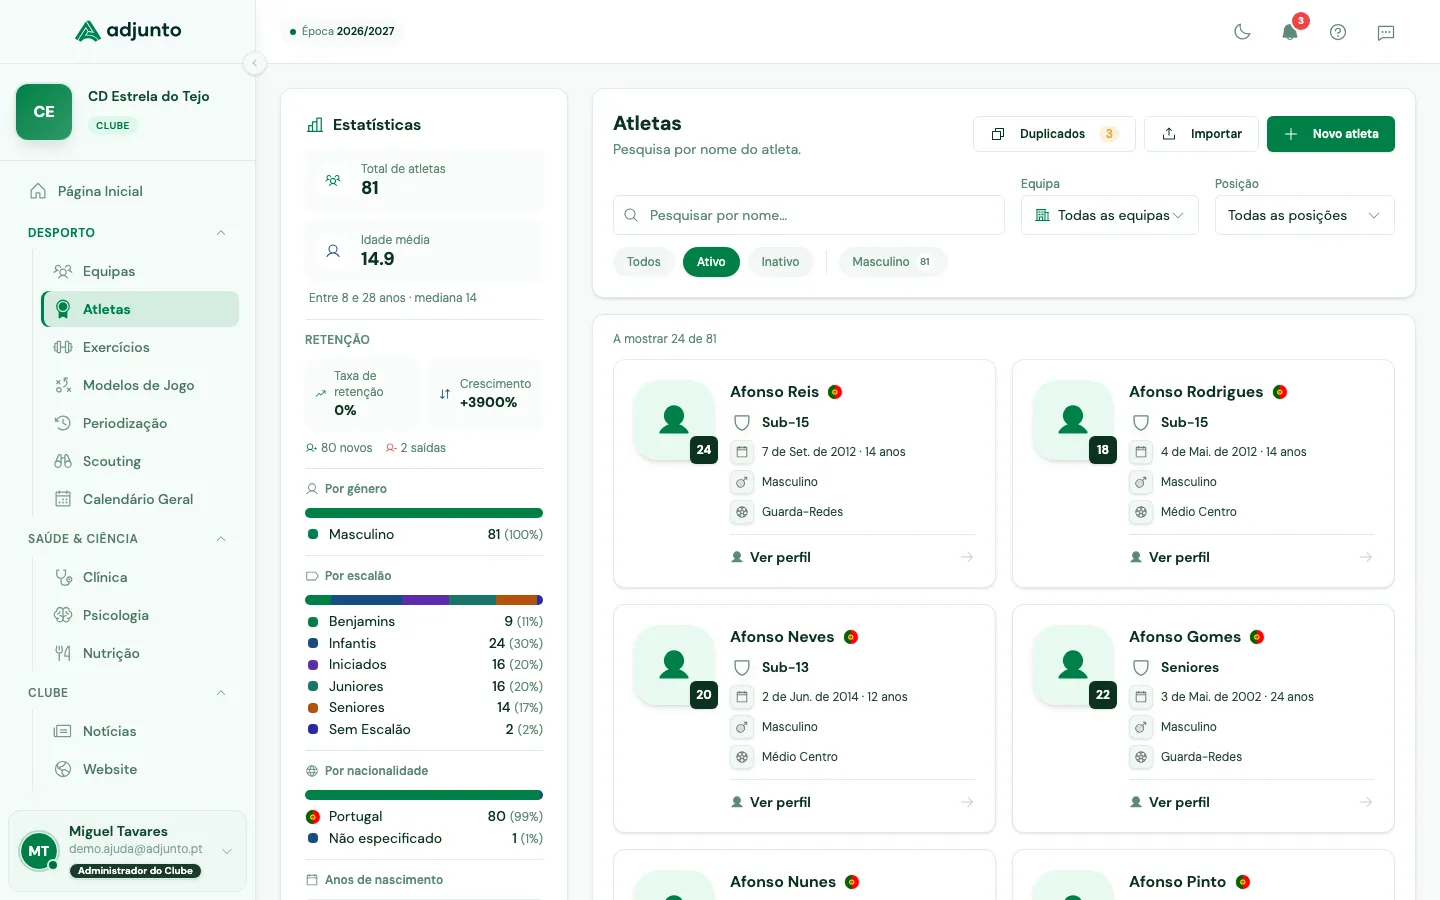Click Afonso Rodrigues avatar thumbnail
The height and width of the screenshot is (900, 1440).
1073,420
